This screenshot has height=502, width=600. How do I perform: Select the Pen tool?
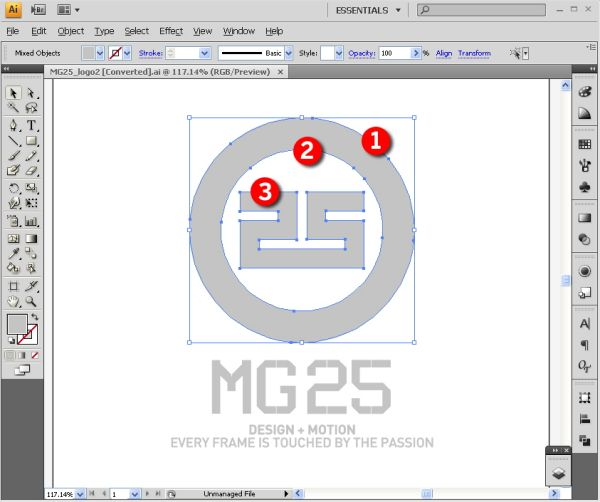coord(13,126)
